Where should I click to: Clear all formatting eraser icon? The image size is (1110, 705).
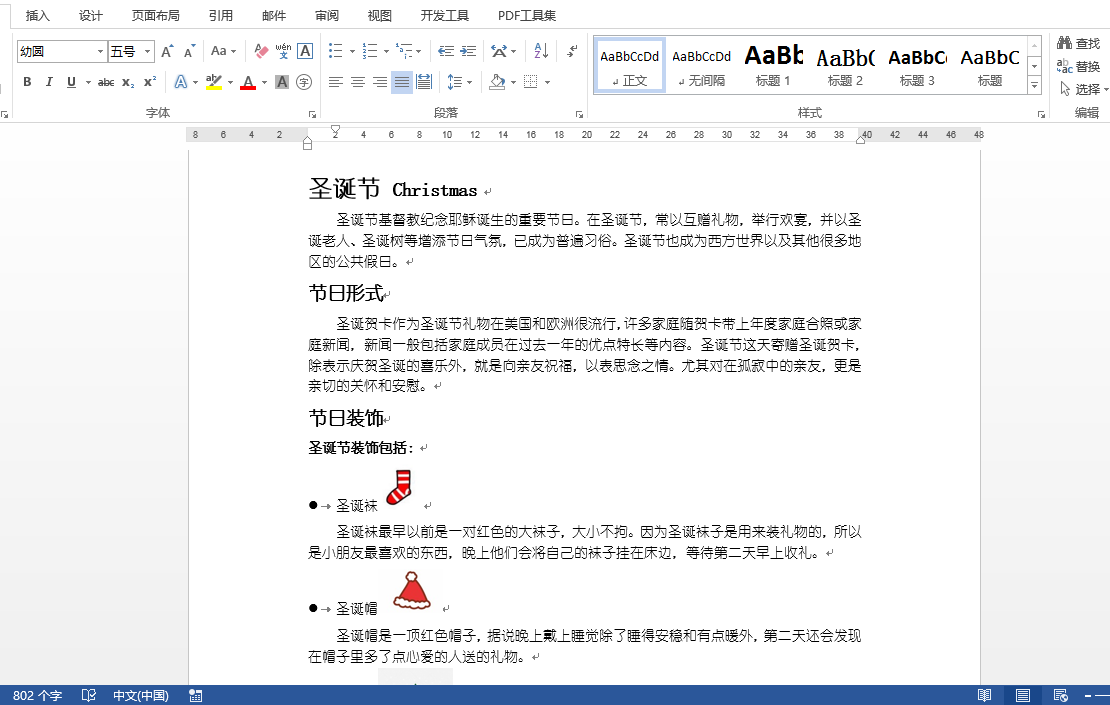[x=261, y=51]
